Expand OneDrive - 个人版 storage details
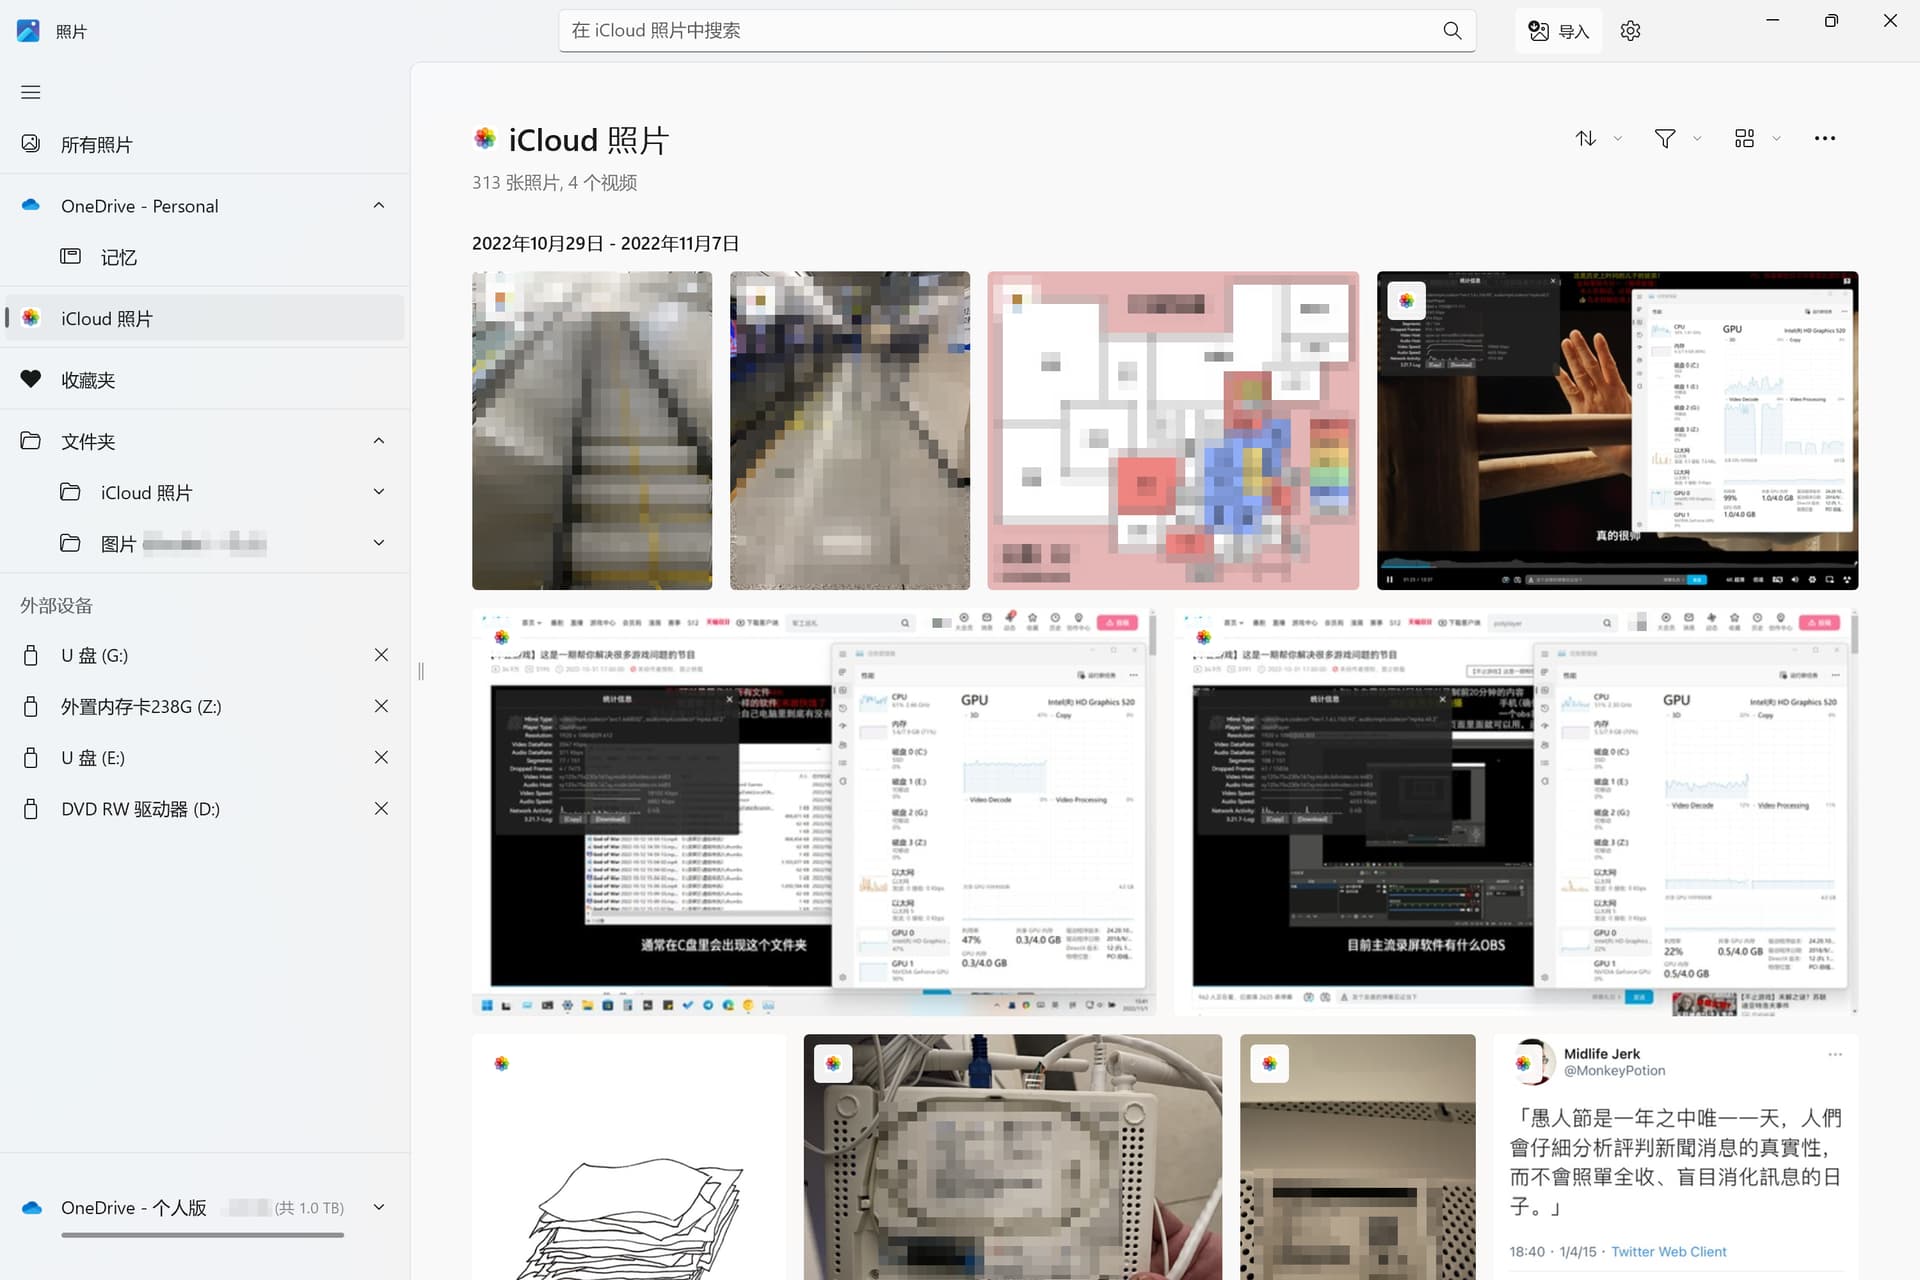Screen dimensions: 1920x1280 pyautogui.click(x=379, y=1207)
